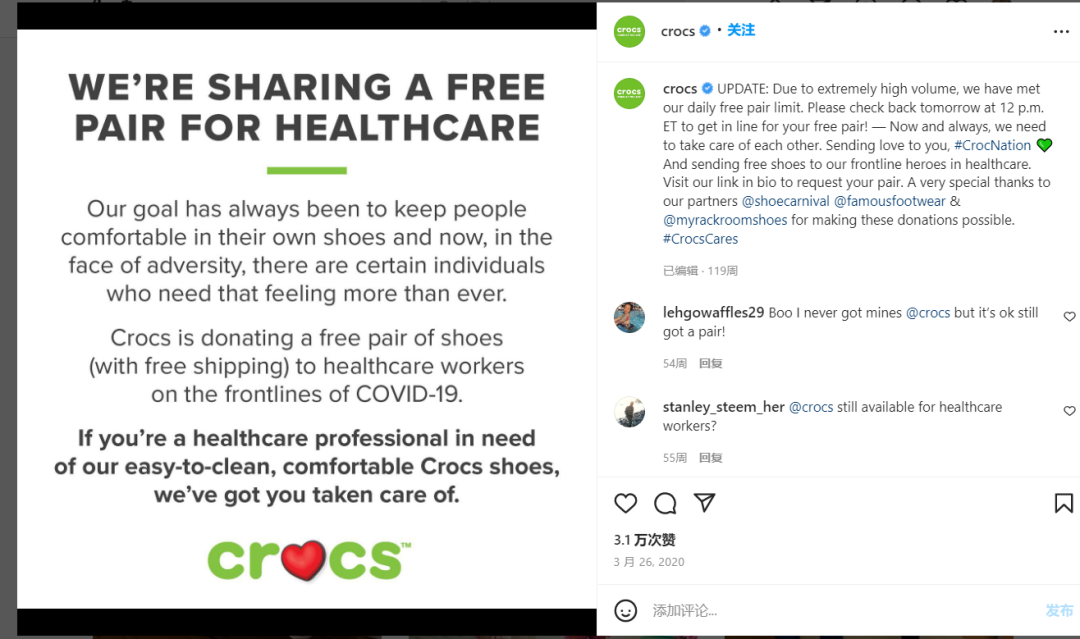Like lehgowaffles29's comment
The height and width of the screenshot is (639, 1080).
[x=1069, y=317]
